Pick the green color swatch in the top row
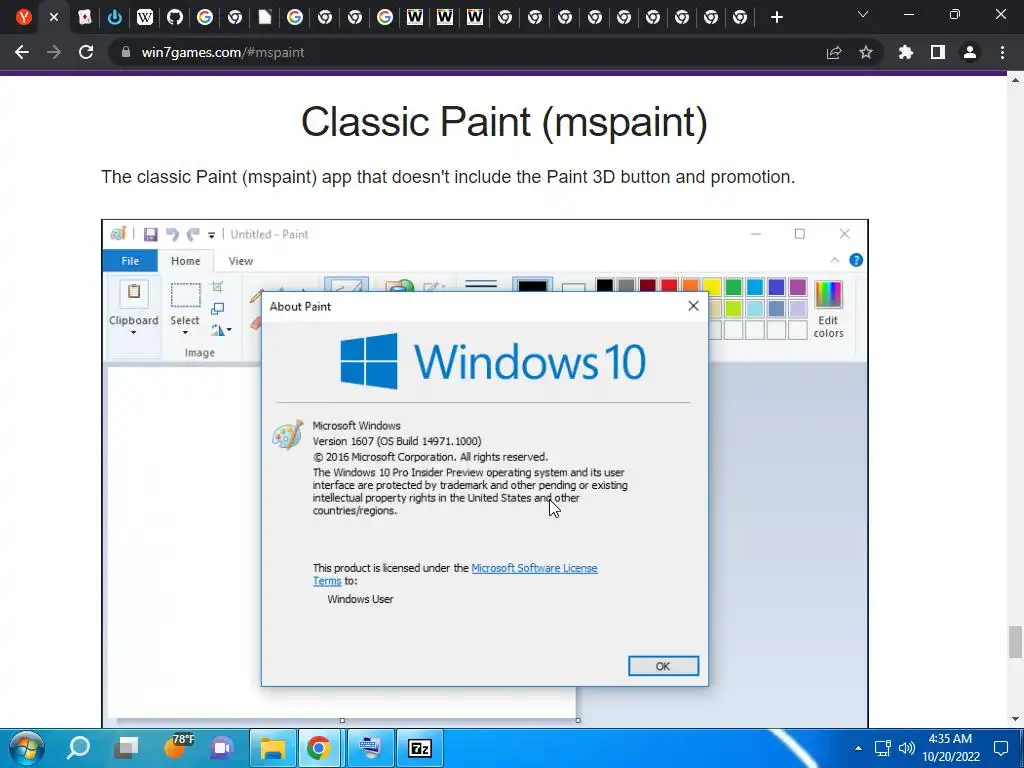This screenshot has width=1024, height=768. [733, 287]
